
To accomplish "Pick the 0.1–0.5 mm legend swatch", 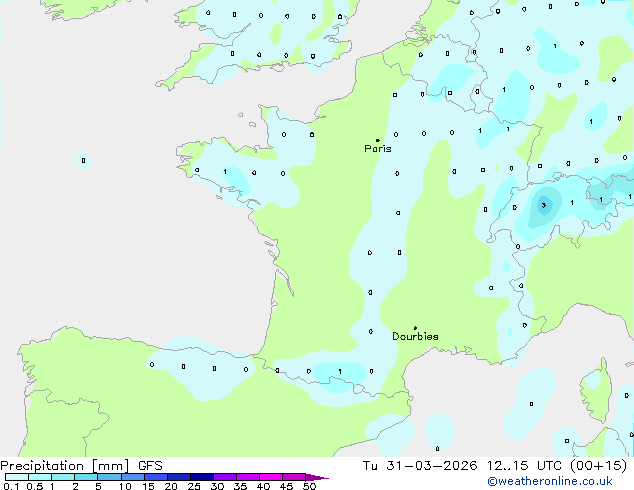I will [x=17, y=477].
